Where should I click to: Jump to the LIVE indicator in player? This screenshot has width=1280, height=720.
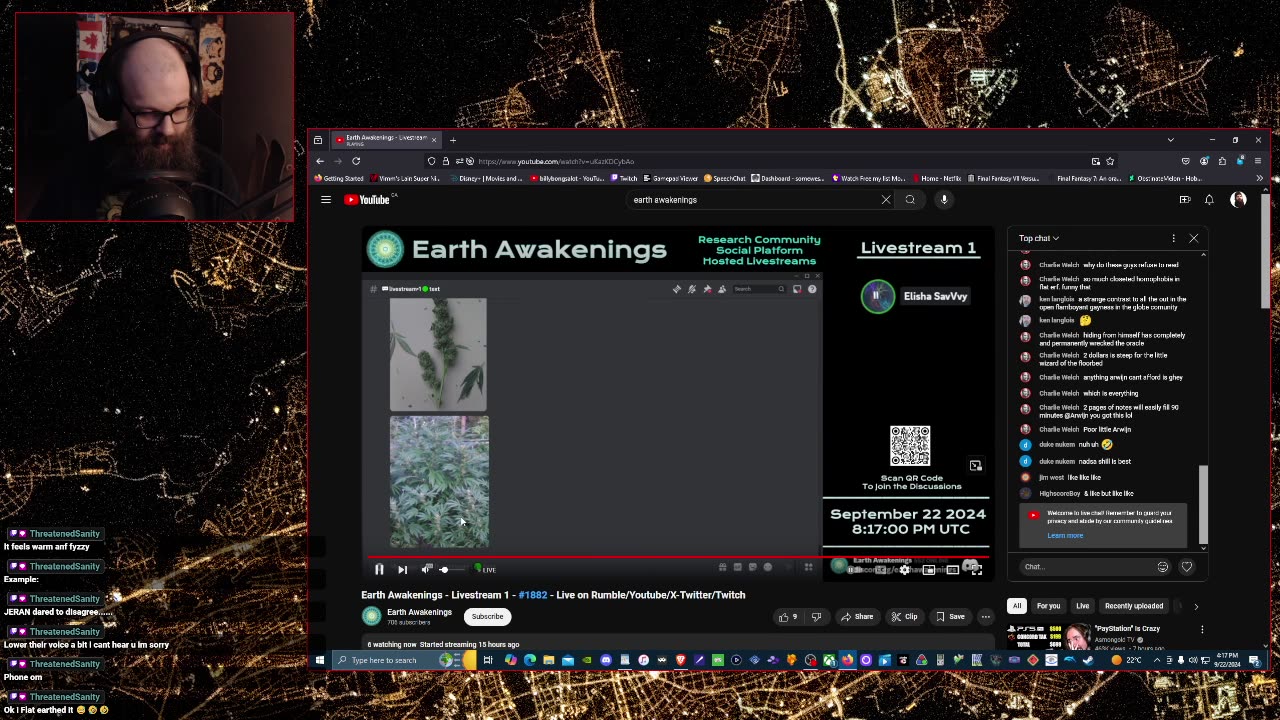click(486, 569)
